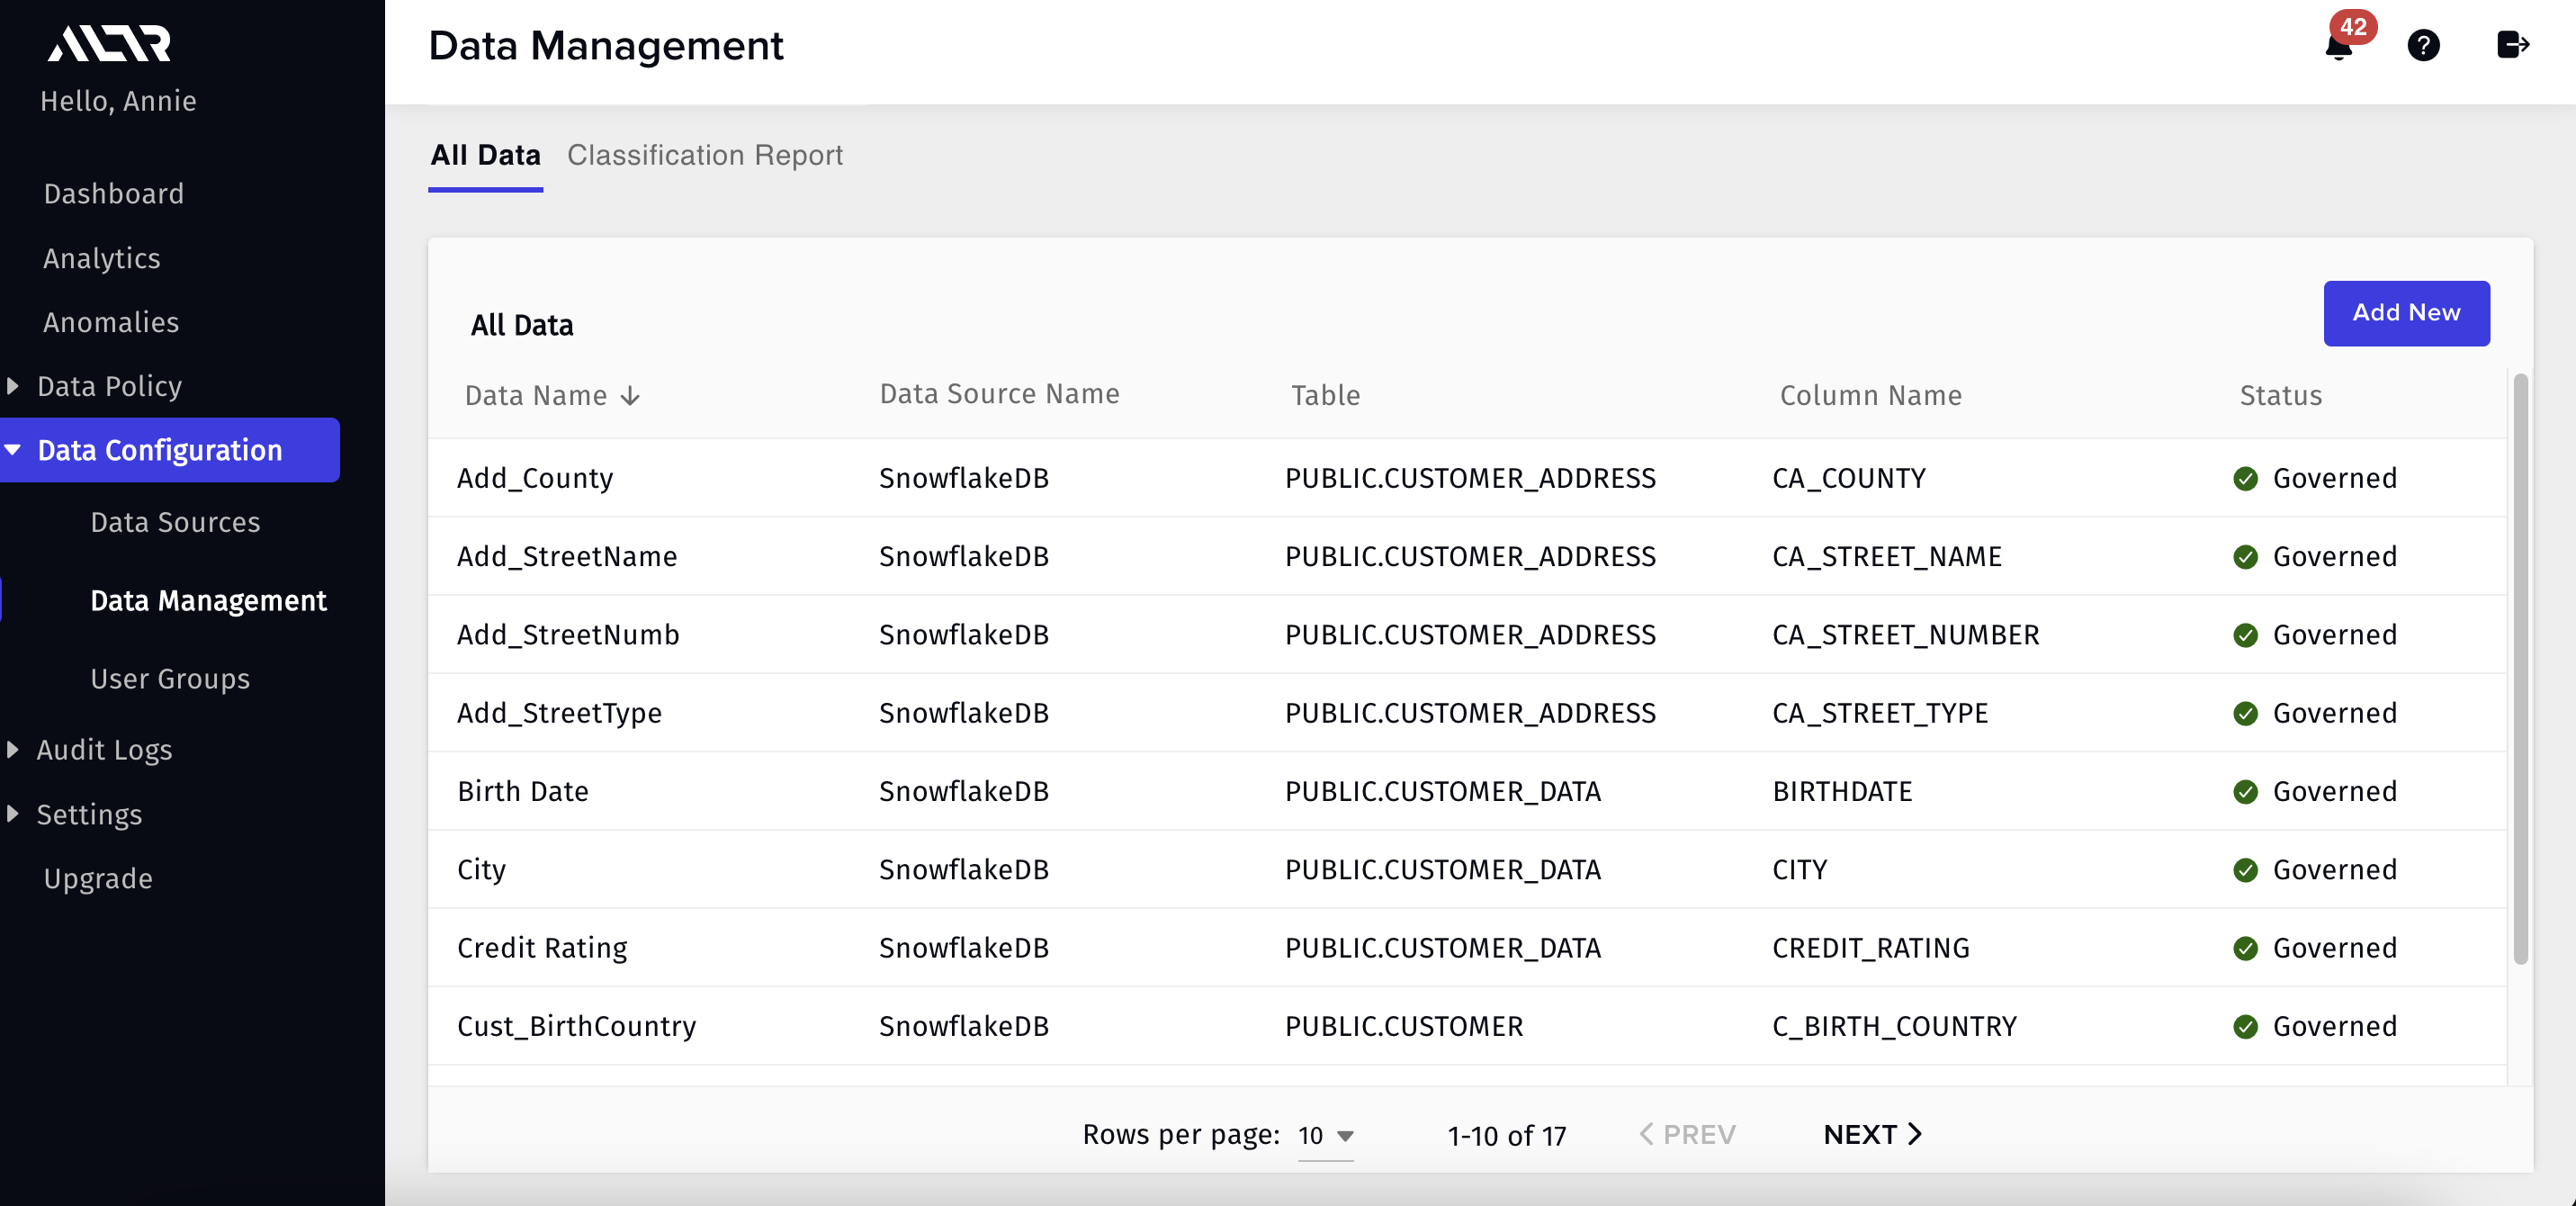2576x1206 pixels.
Task: Open User Groups in sidebar
Action: point(170,679)
